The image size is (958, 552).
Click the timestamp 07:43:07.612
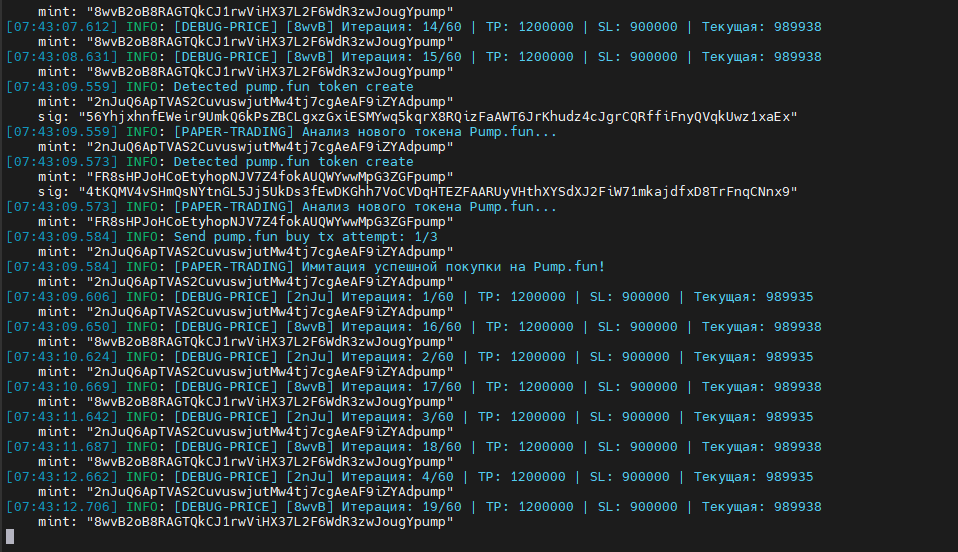pos(61,27)
